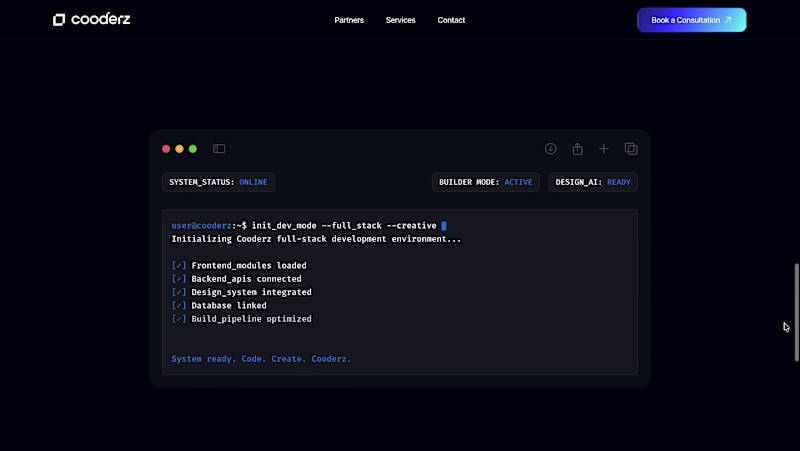Click the Initializing Cooderz environment line
Screen dimensions: 800x451
tap(316, 239)
